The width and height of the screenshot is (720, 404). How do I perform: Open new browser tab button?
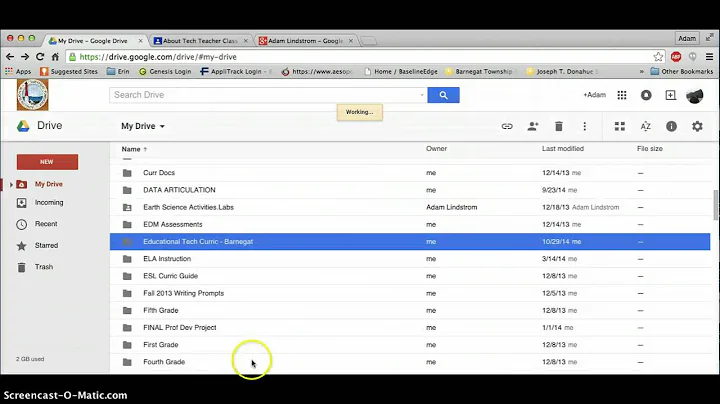point(368,41)
